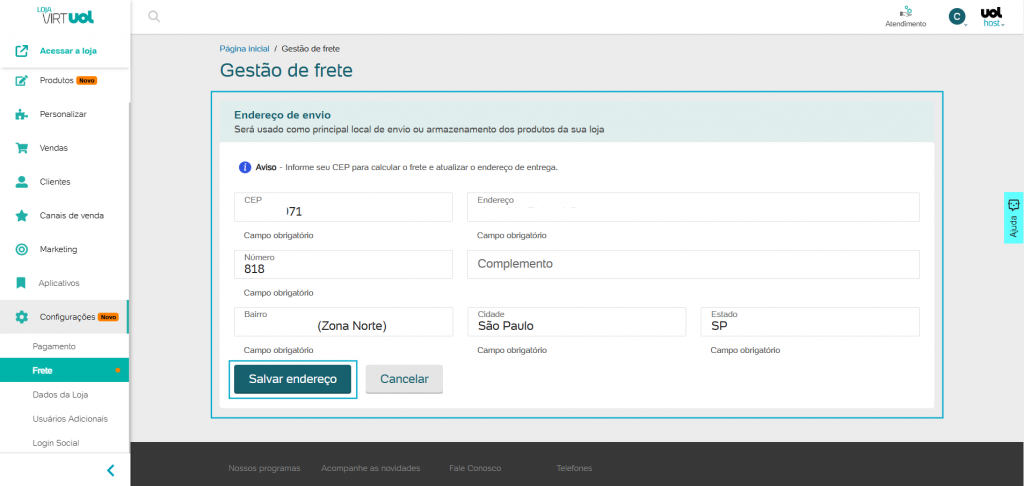Open Pagamento settings submenu item

click(54, 346)
